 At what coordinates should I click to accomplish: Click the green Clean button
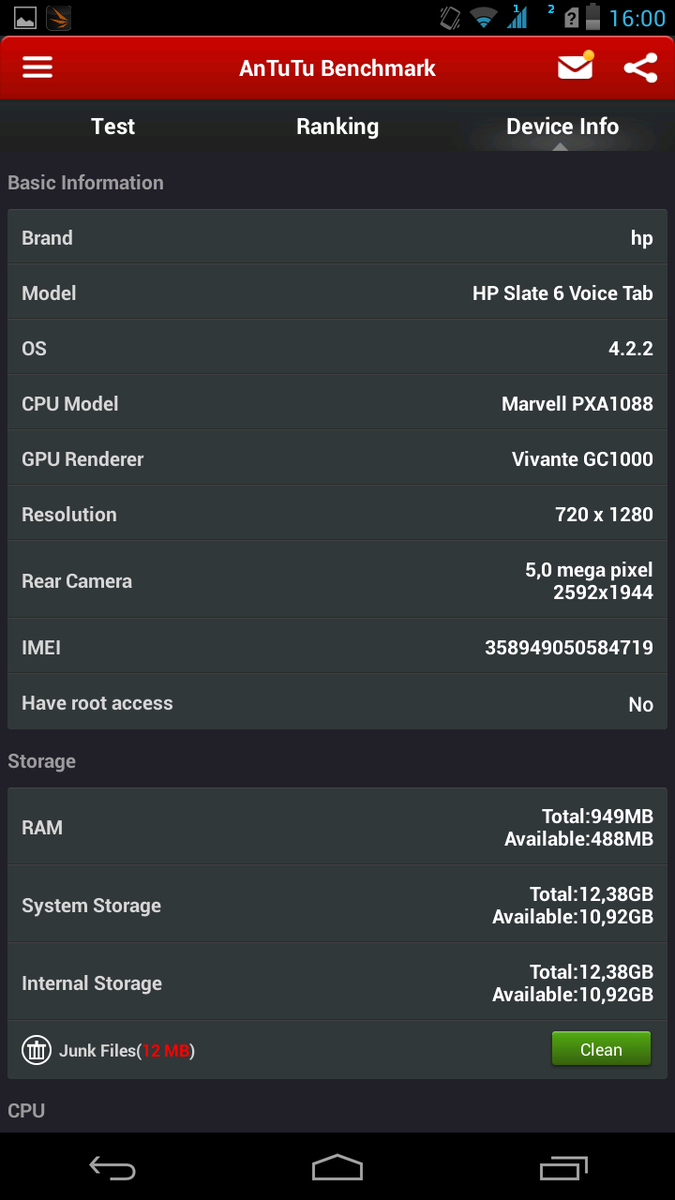click(601, 1049)
